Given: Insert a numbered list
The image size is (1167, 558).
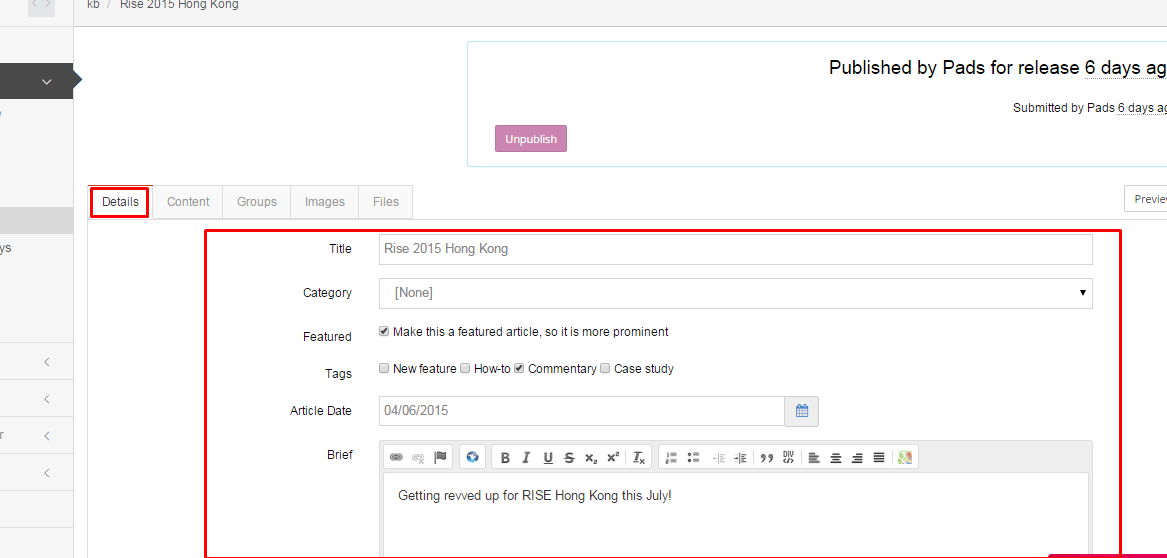Looking at the screenshot, I should [671, 458].
